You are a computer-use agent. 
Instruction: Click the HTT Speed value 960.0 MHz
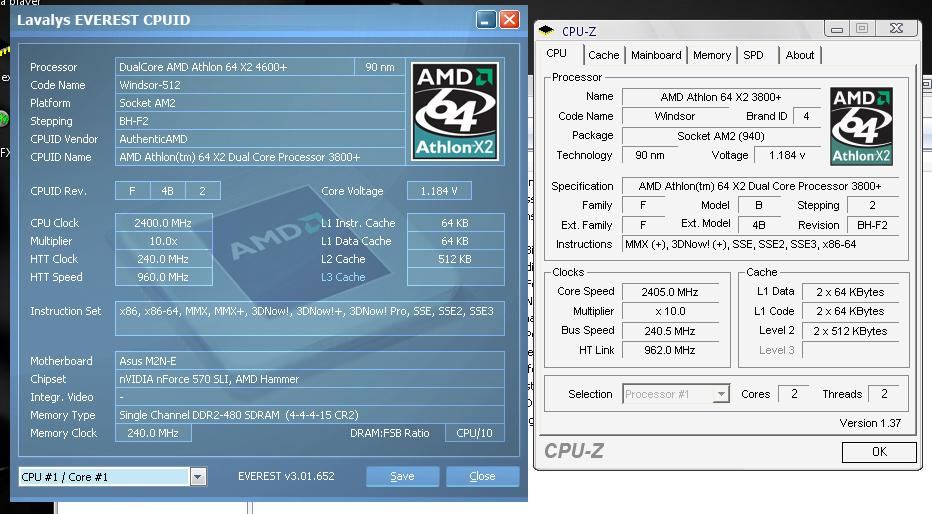[x=163, y=277]
